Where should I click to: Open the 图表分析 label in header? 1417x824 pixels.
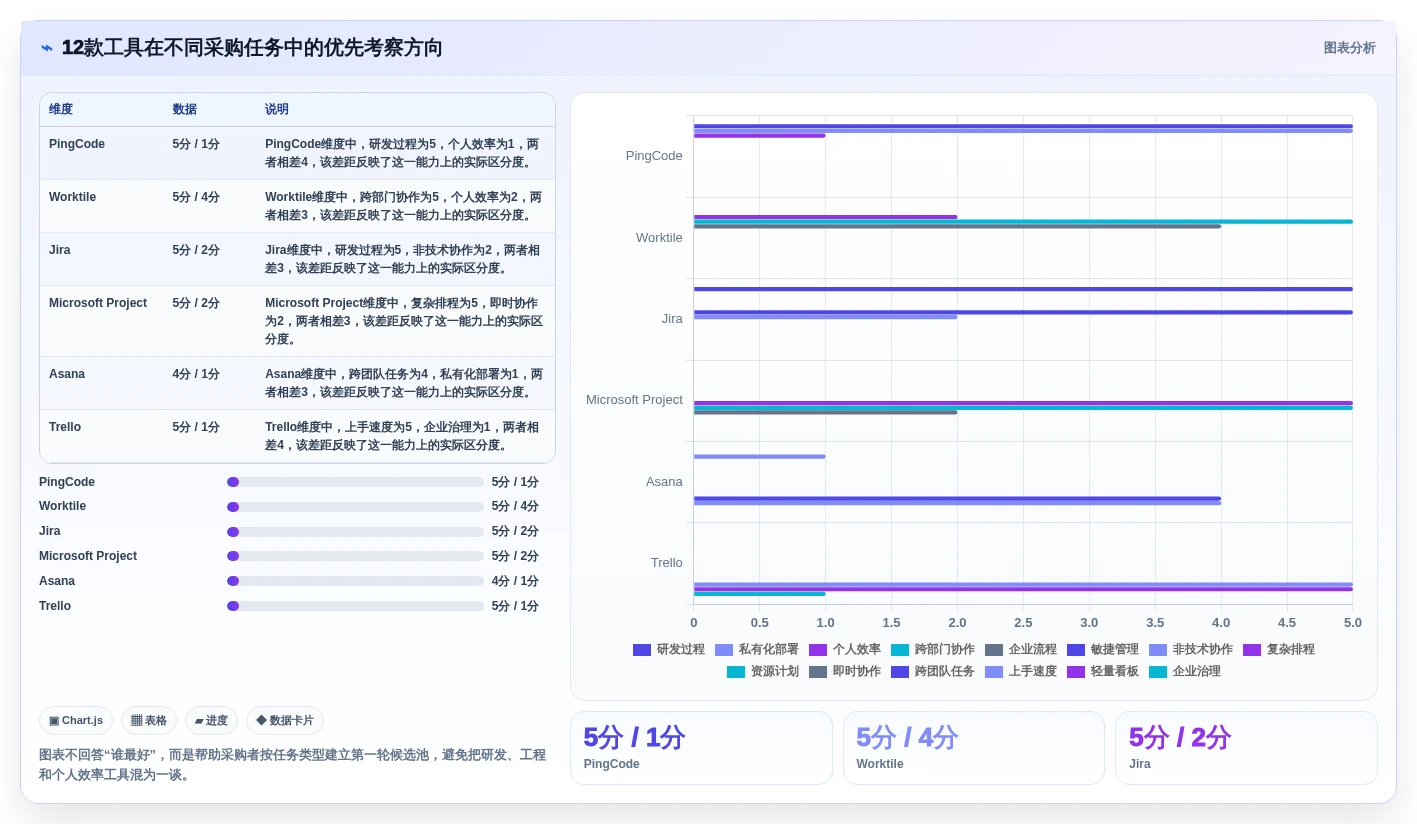tap(1349, 48)
